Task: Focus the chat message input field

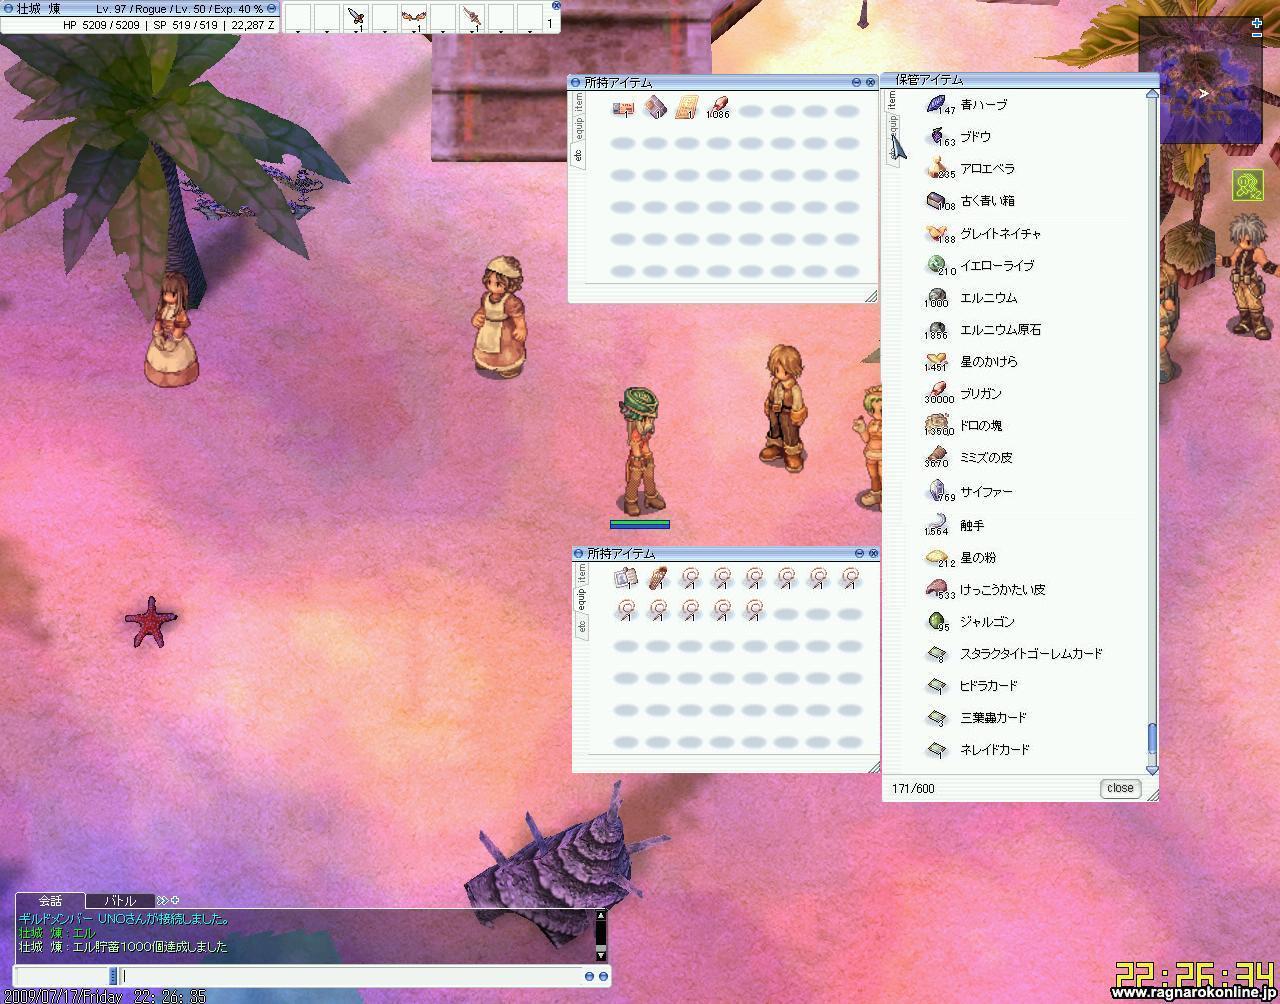Action: pyautogui.click(x=350, y=976)
